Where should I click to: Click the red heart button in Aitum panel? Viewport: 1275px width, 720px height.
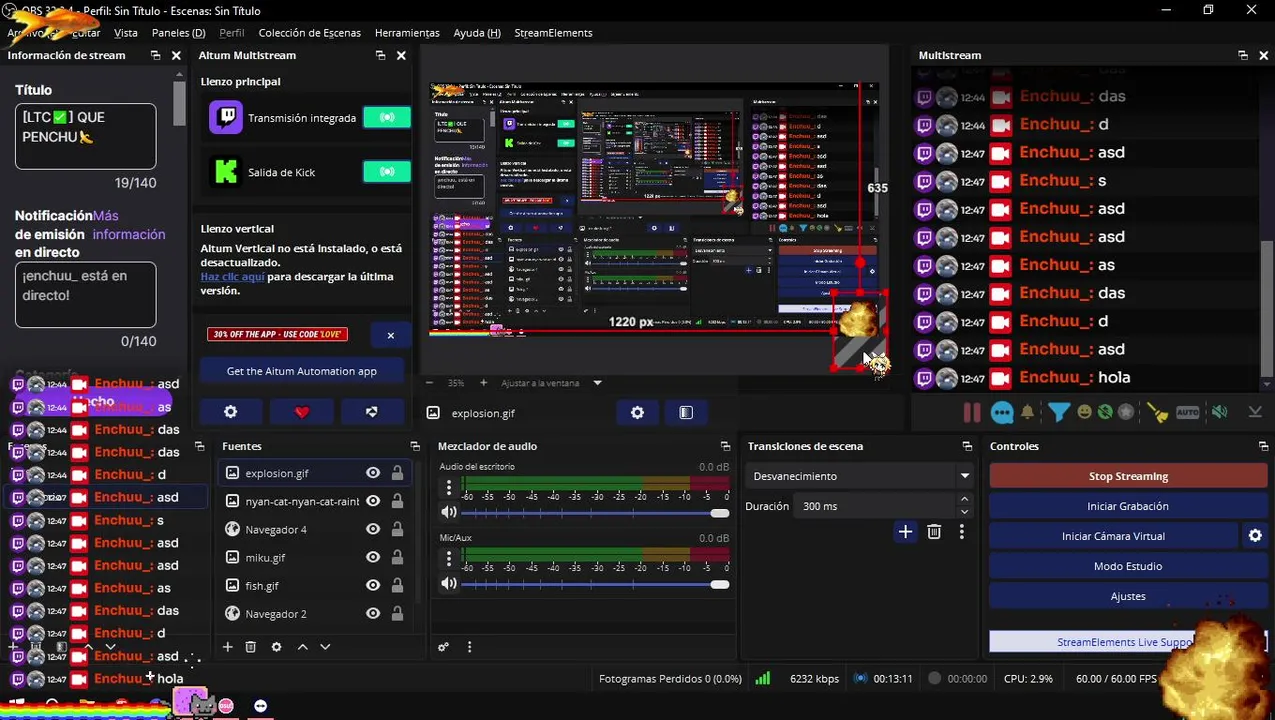pos(302,412)
